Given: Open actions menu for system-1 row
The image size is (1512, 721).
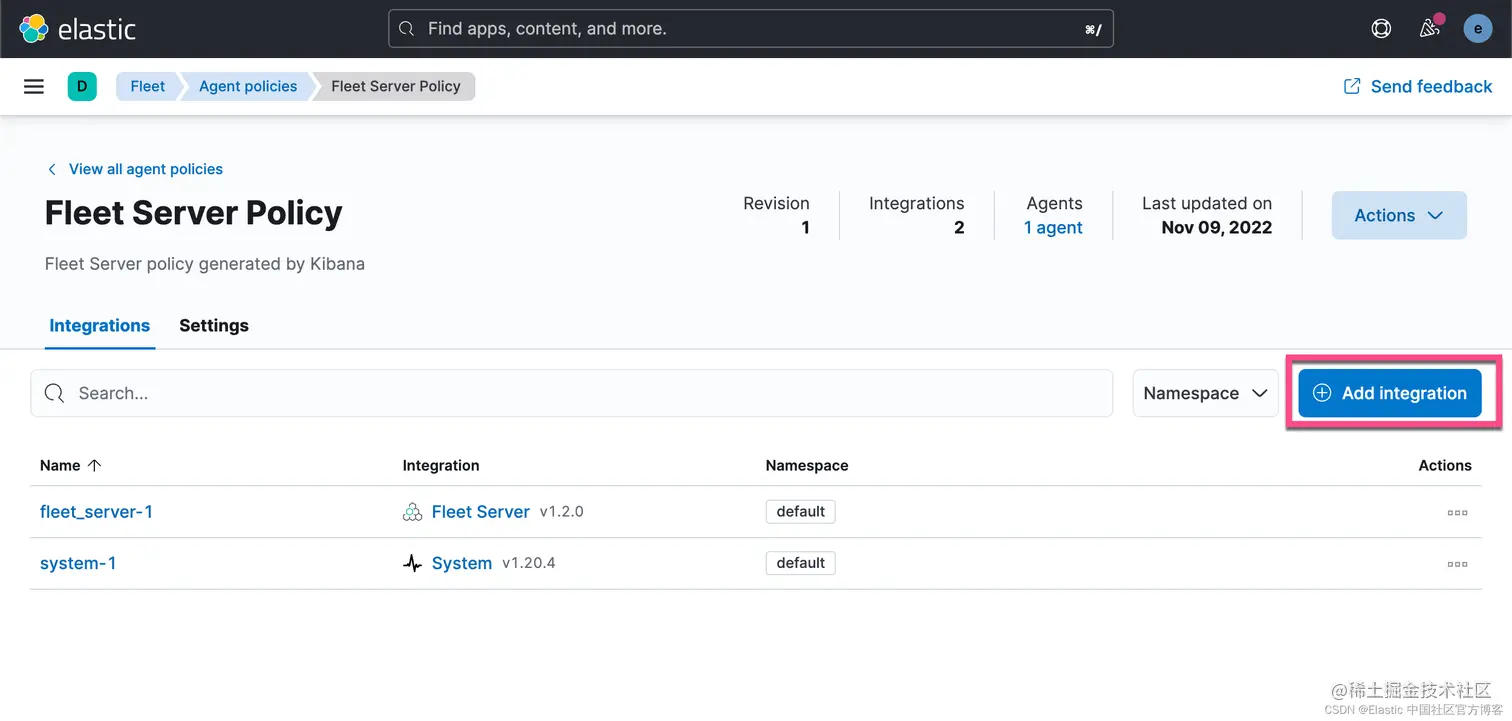Looking at the screenshot, I should [x=1457, y=564].
